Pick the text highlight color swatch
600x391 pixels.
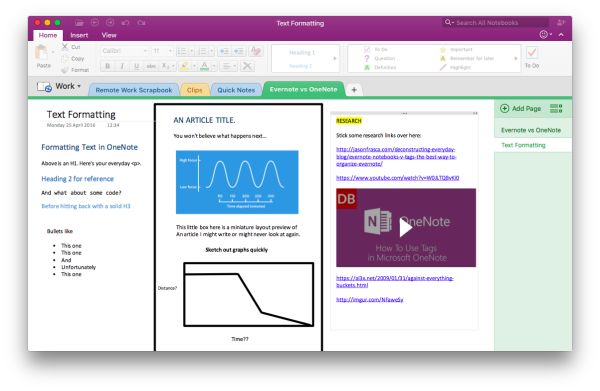click(x=184, y=66)
